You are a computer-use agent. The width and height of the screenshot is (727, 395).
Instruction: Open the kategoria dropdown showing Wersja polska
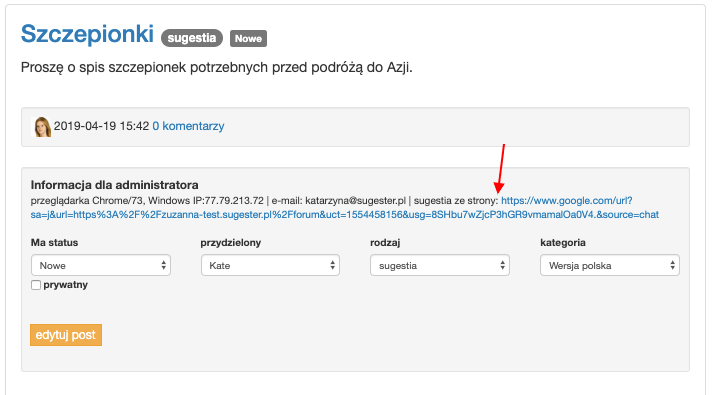(x=610, y=265)
